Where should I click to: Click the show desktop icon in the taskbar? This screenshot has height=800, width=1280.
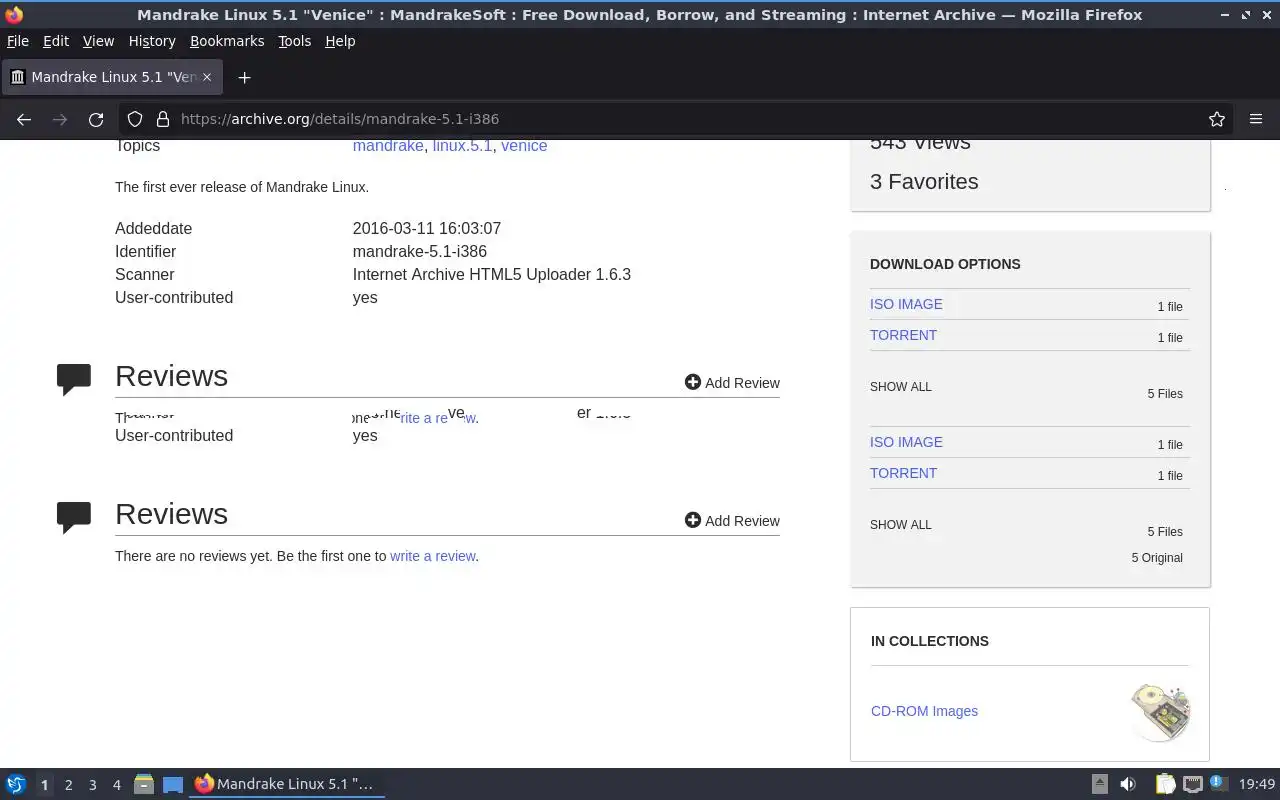pos(173,785)
